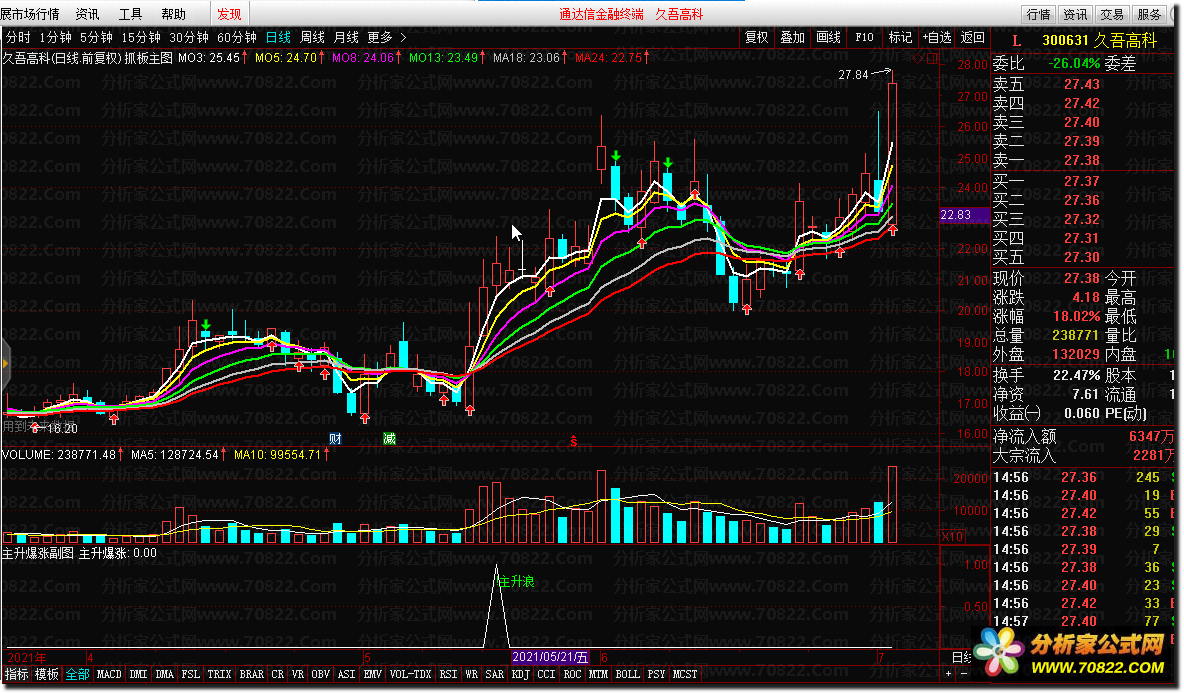This screenshot has width=1184, height=693.
Task: Click the plus zoom button at bottom right
Action: pos(948,673)
